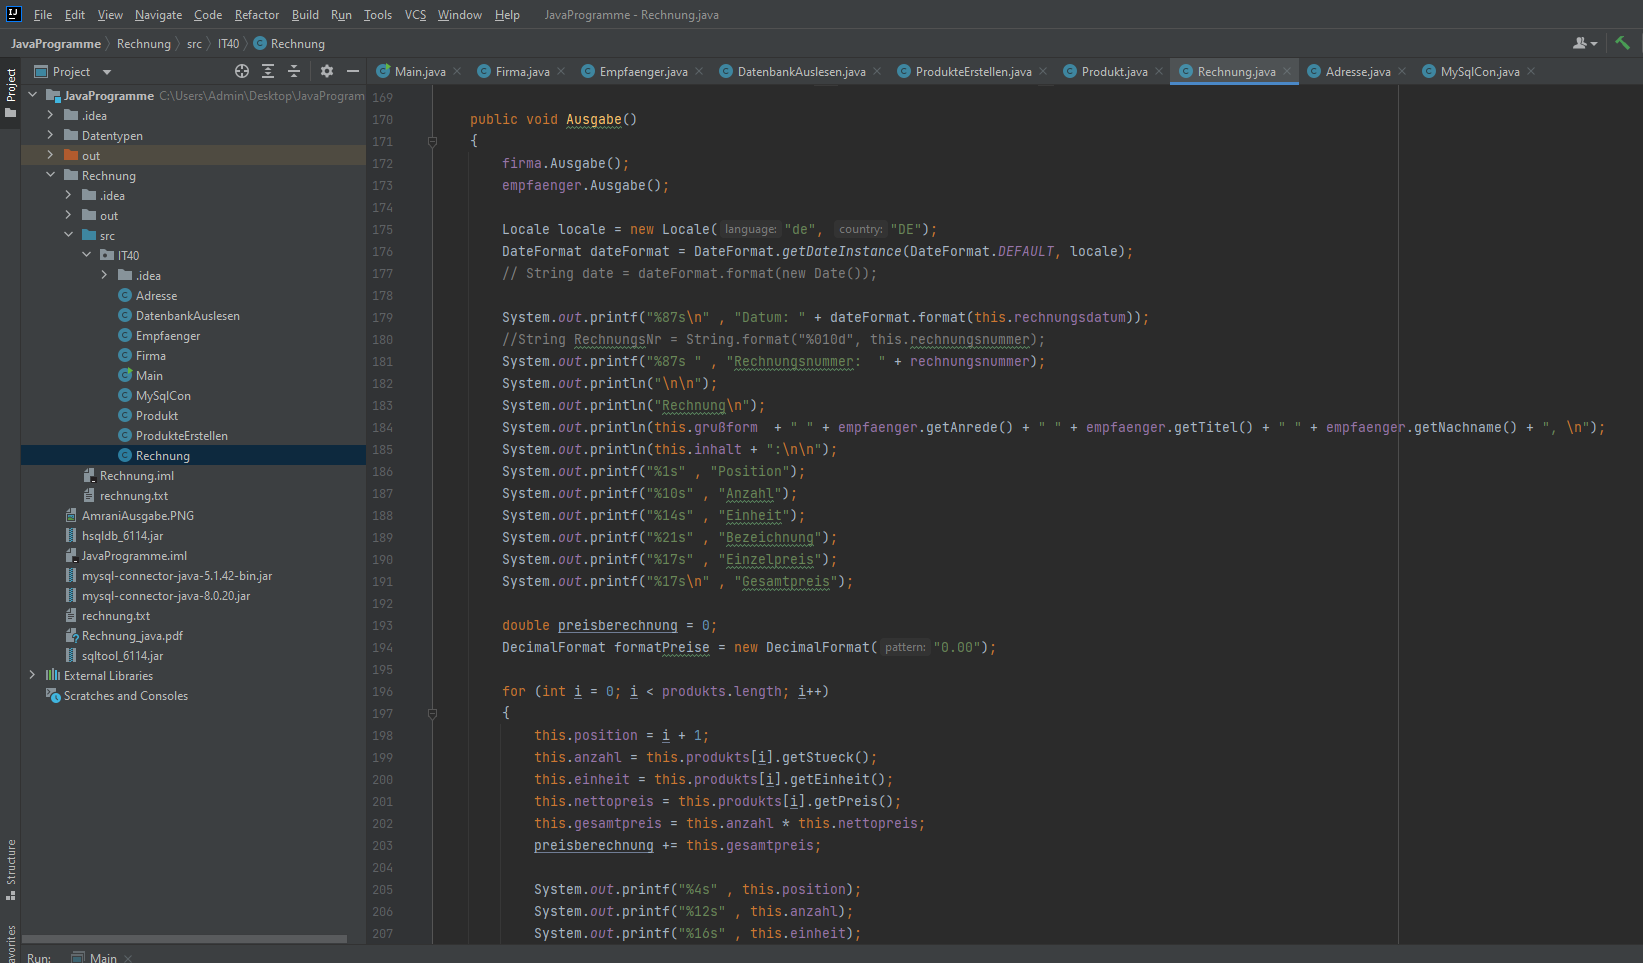The image size is (1643, 963).
Task: Toggle the Structure tool window stripe button
Action: [11, 870]
